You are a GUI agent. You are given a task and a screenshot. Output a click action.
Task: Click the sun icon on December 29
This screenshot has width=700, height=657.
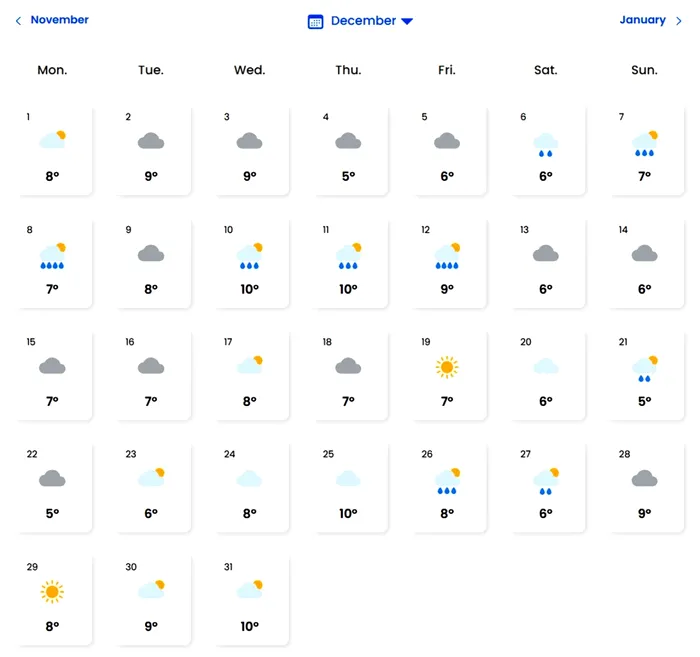click(x=52, y=592)
